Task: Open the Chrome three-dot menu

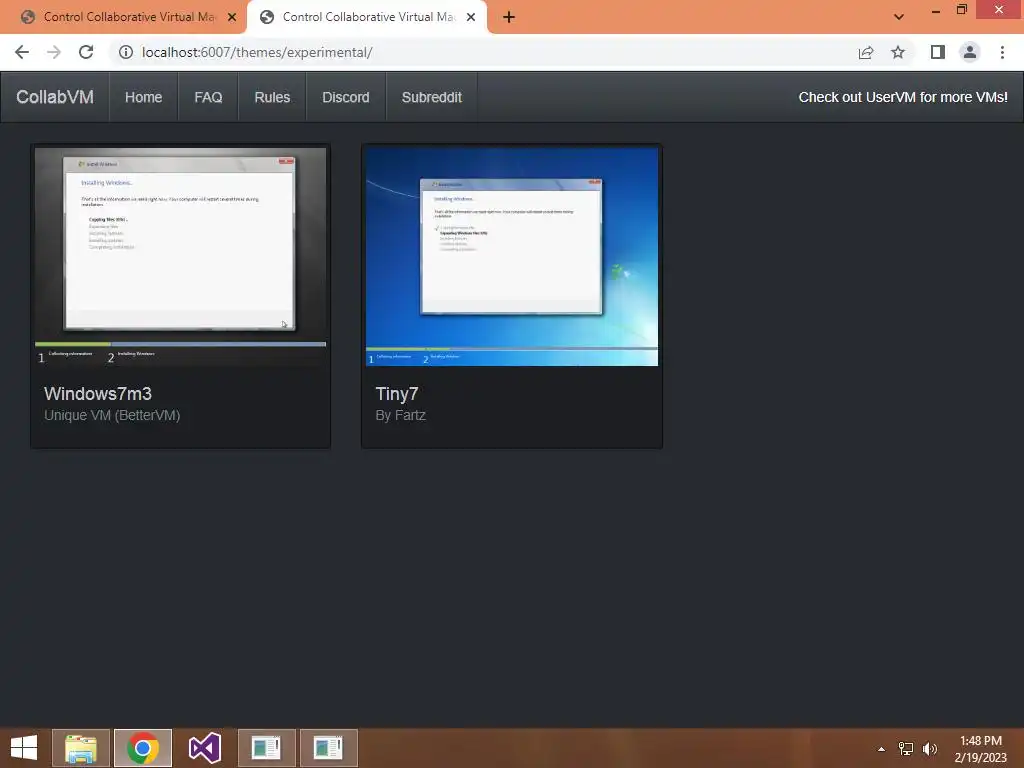Action: (1002, 52)
